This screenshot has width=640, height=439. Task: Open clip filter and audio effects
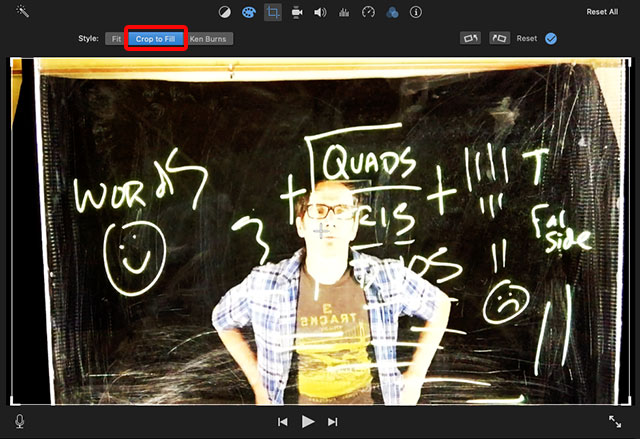coord(392,12)
